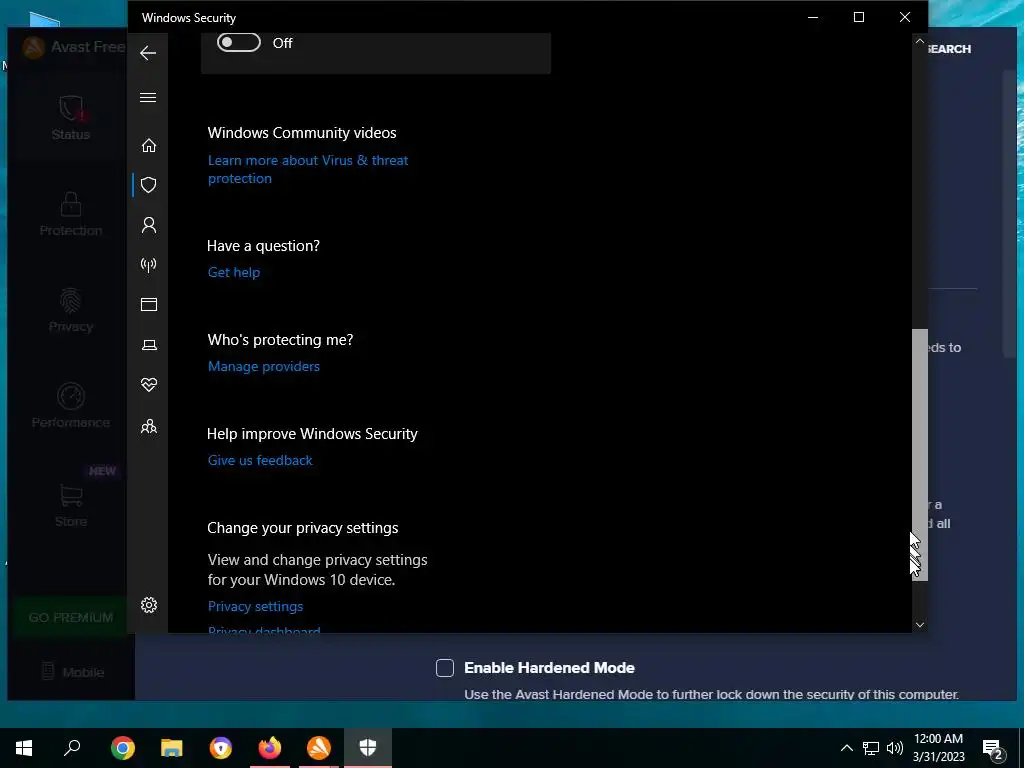Select "Change your privacy settings" heading
This screenshot has width=1024, height=768.
tap(302, 528)
